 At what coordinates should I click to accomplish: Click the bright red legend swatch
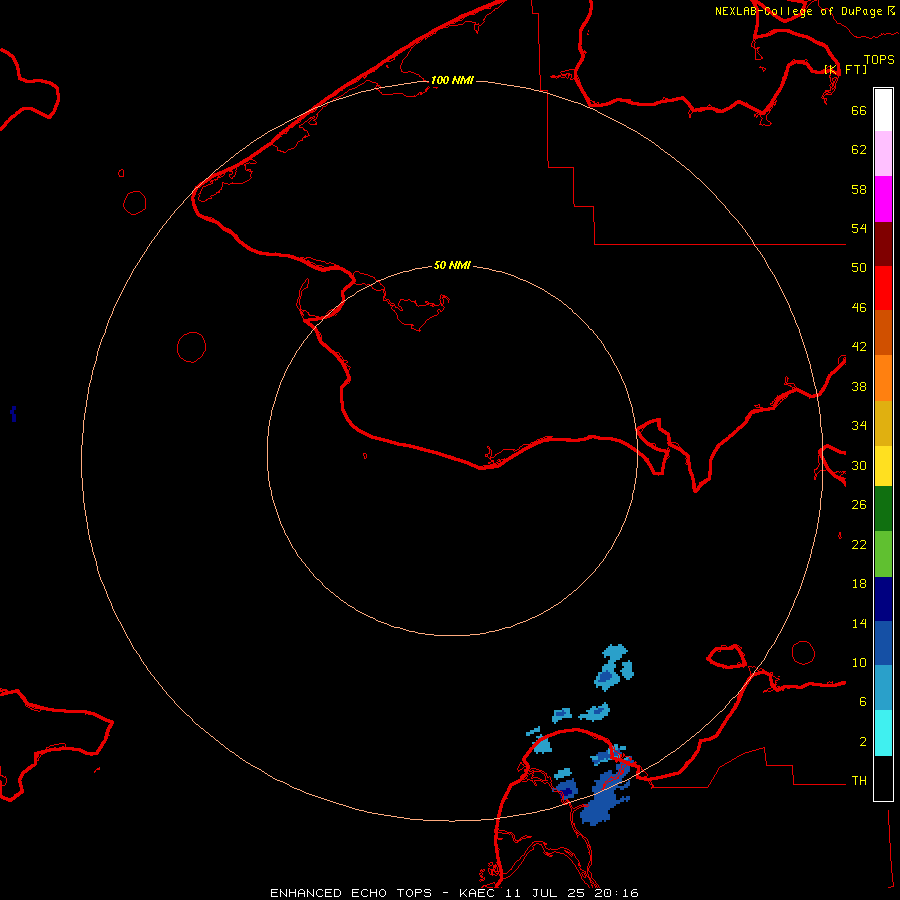click(x=883, y=288)
